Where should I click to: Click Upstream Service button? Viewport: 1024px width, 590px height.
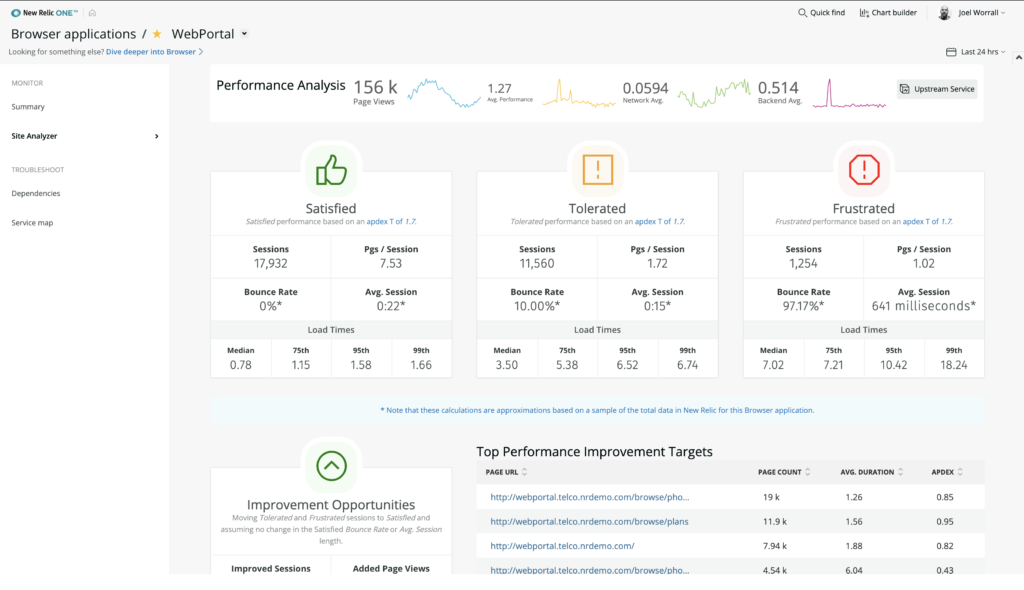coord(937,89)
